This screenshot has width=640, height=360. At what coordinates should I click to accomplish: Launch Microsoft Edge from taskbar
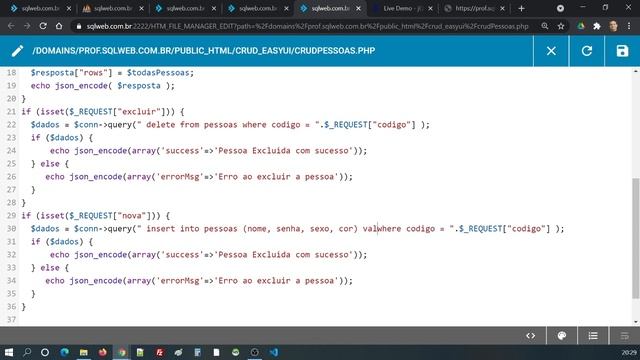(x=64, y=352)
